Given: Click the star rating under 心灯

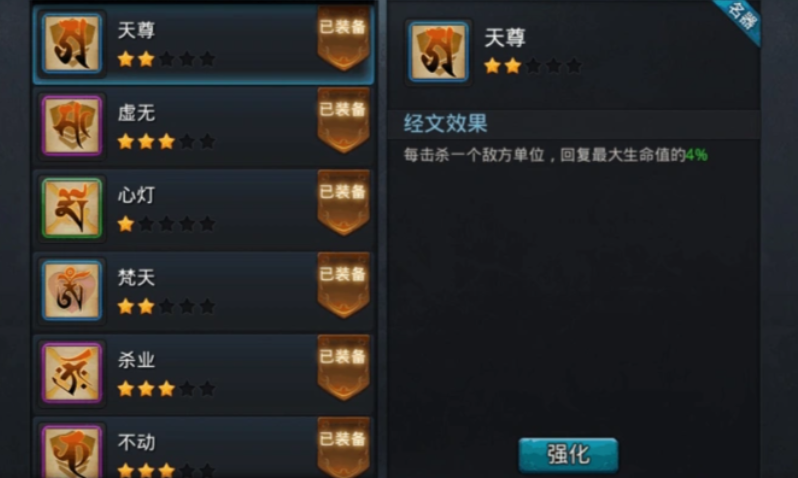Looking at the screenshot, I should click(x=166, y=224).
